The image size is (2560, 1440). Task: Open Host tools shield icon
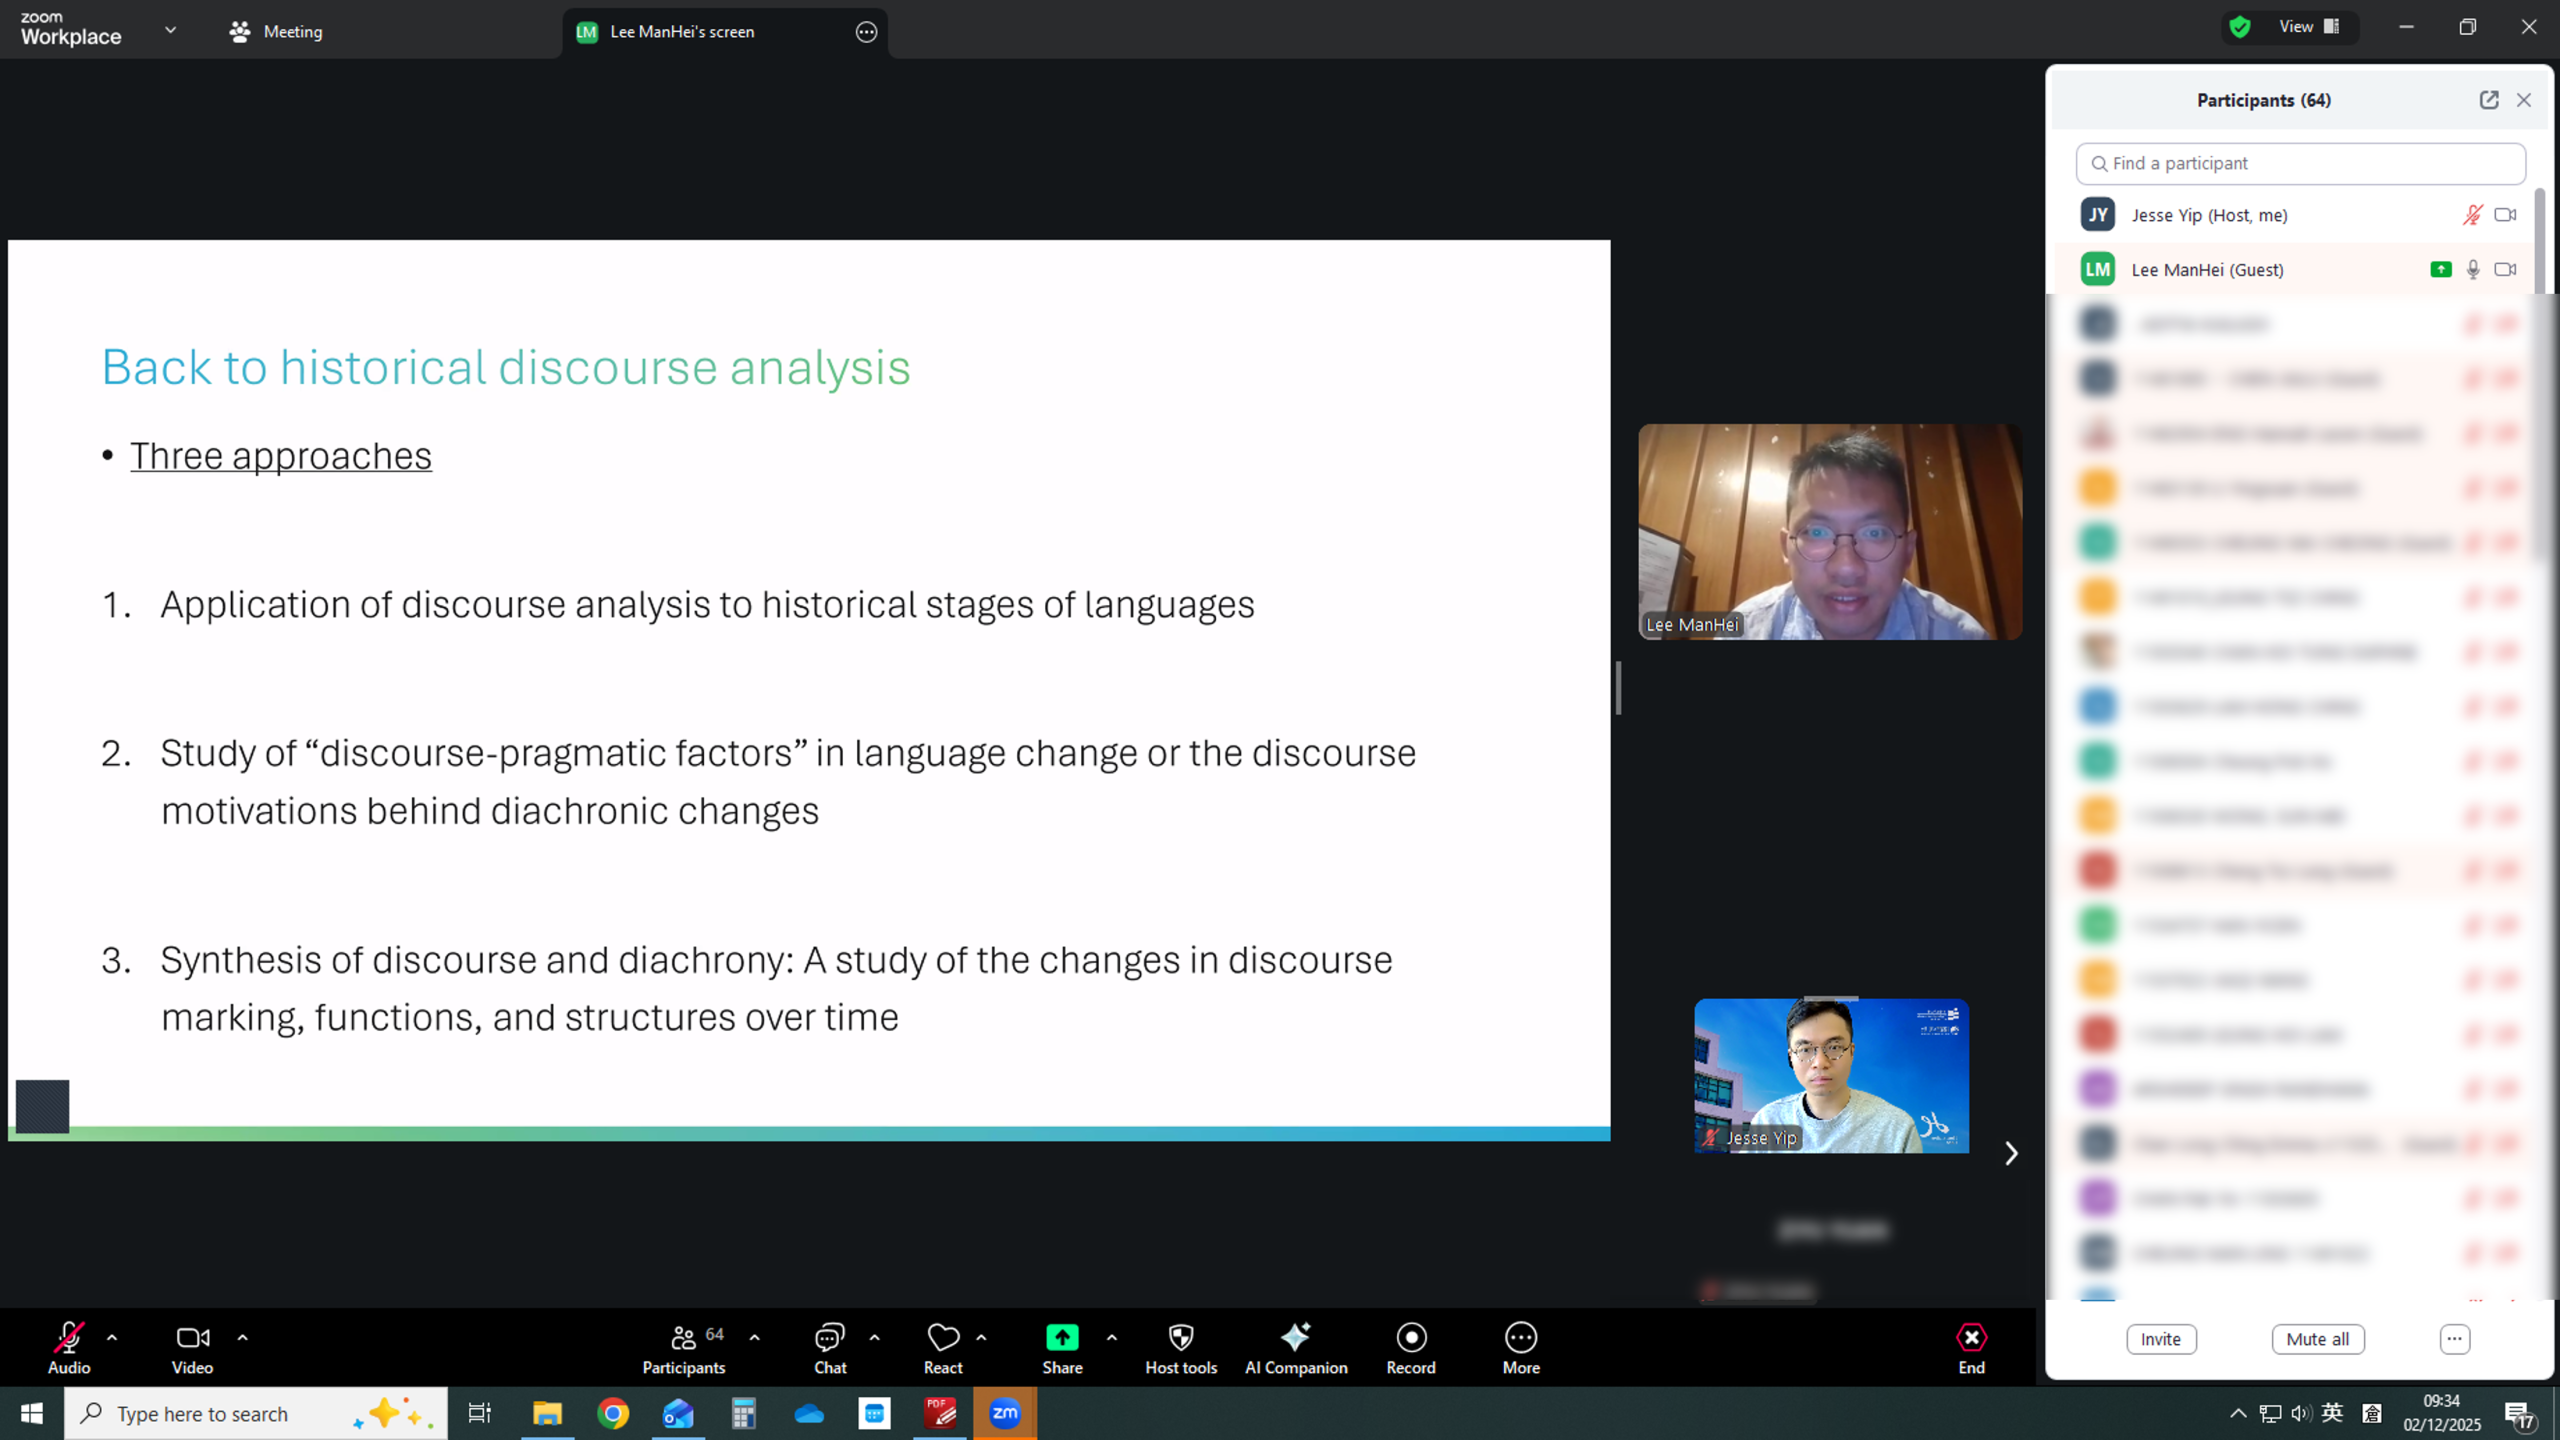click(1181, 1338)
